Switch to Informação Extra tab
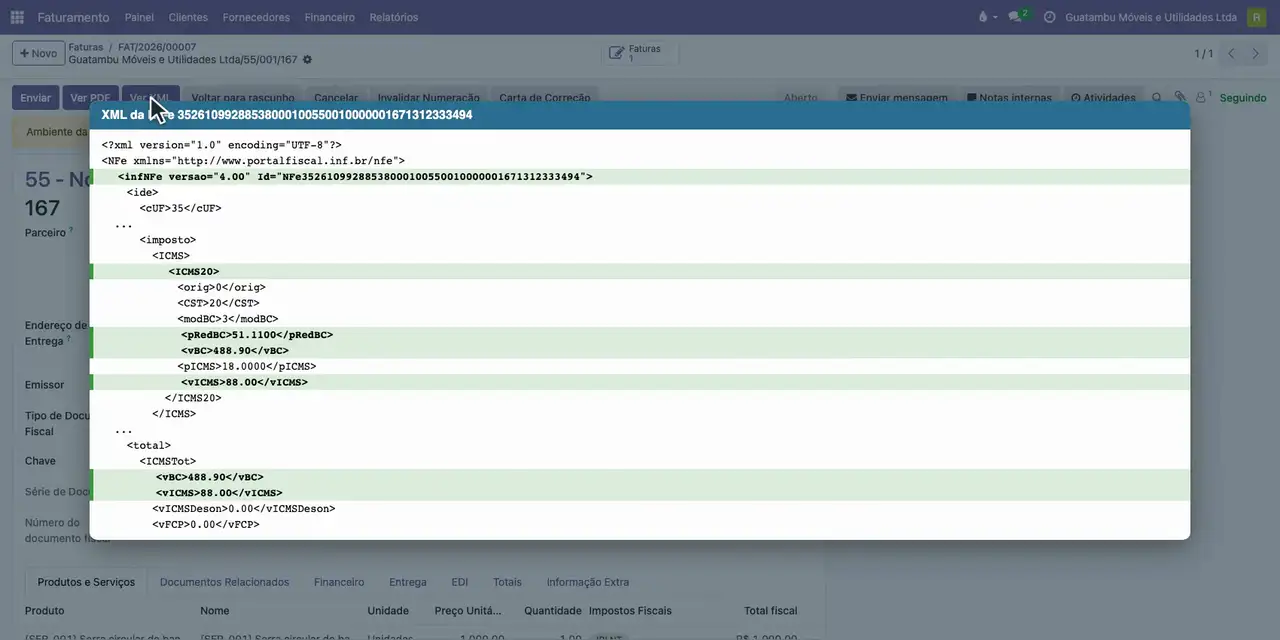 click(587, 582)
